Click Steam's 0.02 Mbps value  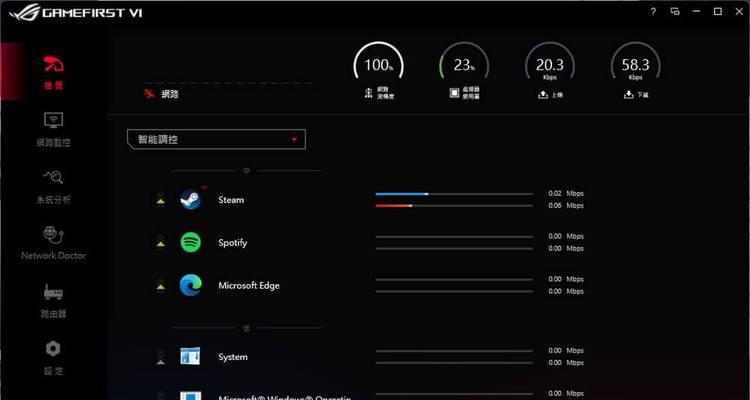(x=566, y=194)
